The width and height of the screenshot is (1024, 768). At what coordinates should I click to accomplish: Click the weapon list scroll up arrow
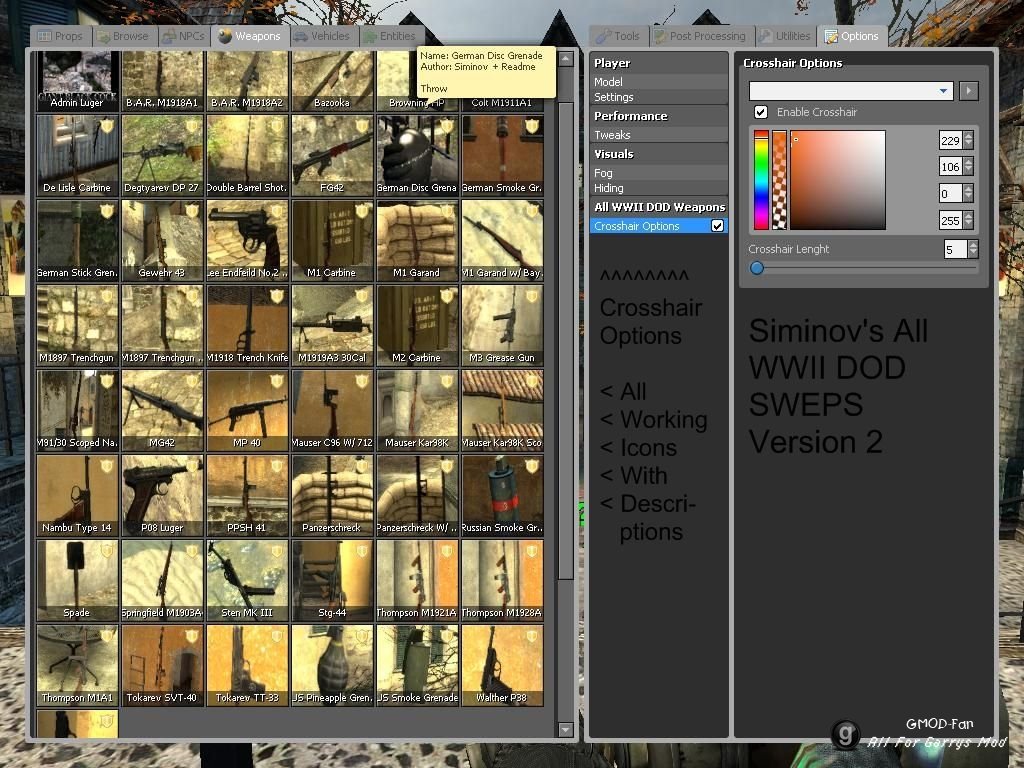point(566,59)
